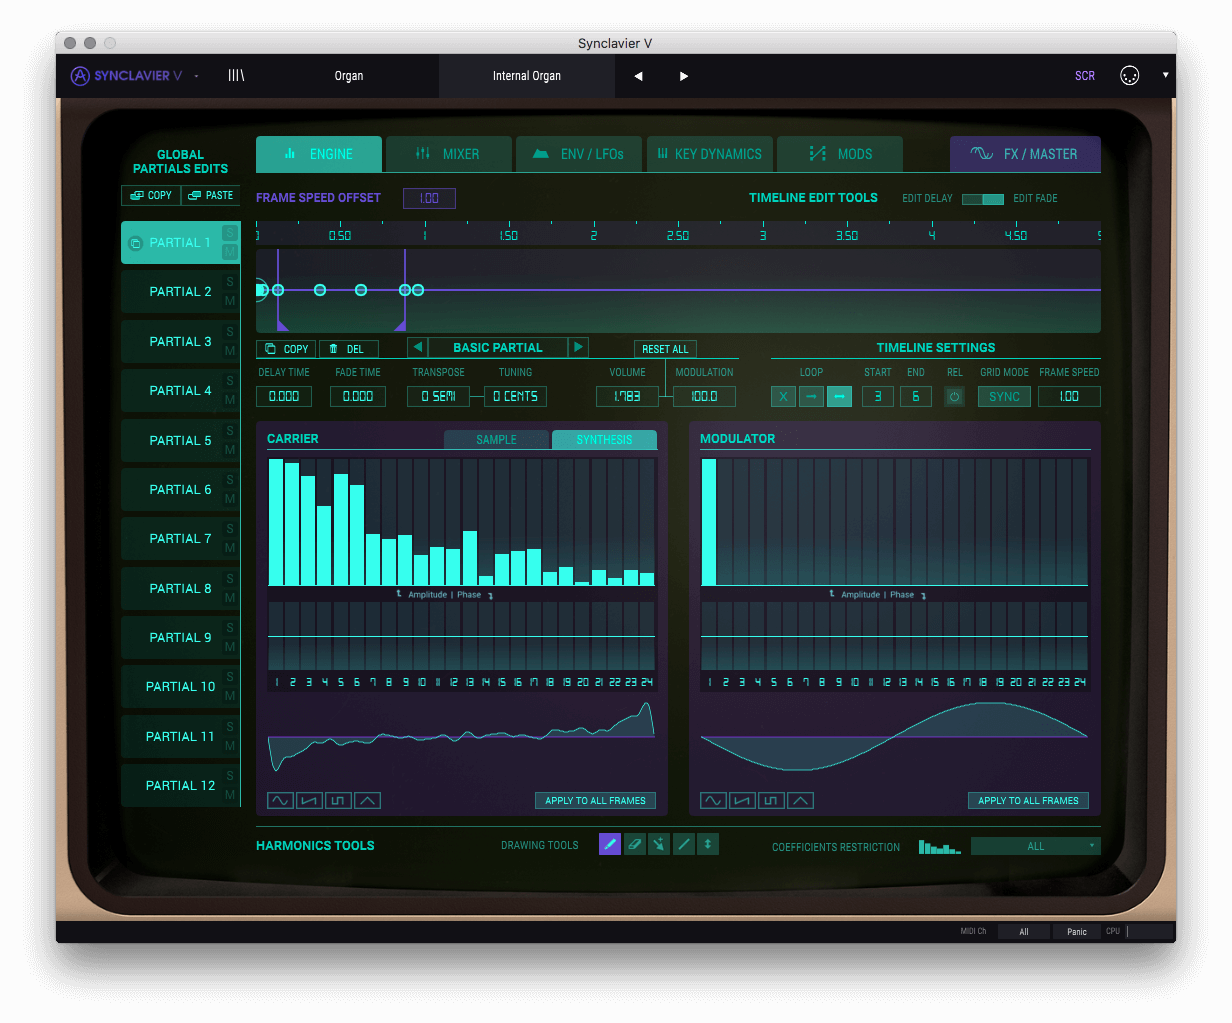The width and height of the screenshot is (1232, 1023).
Task: Switch to SCR screen mode
Action: pyautogui.click(x=1085, y=76)
